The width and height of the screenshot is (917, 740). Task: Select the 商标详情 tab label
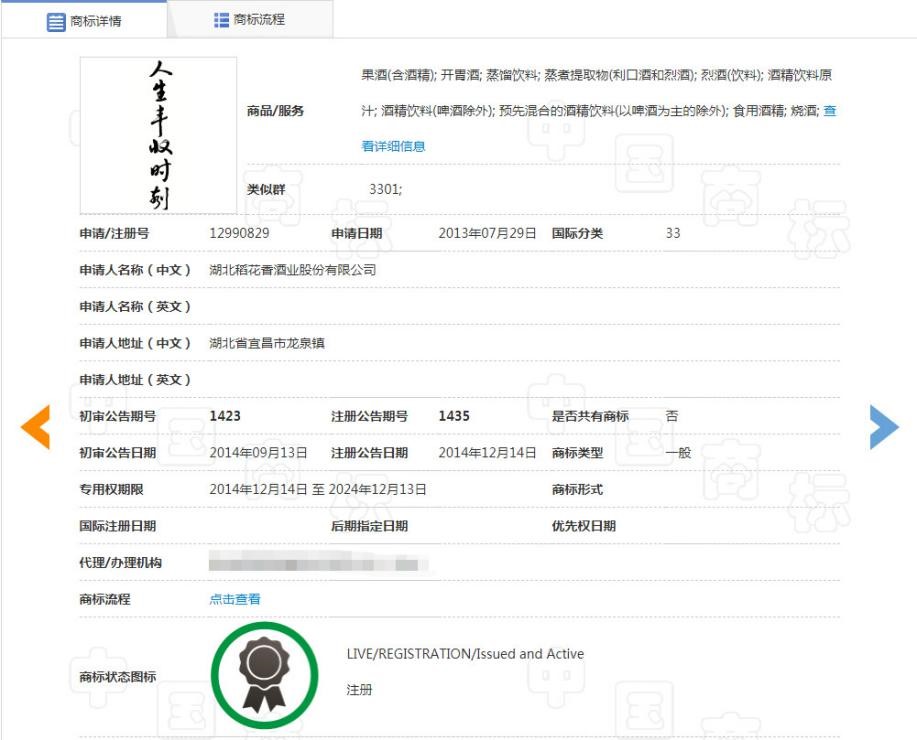coord(96,21)
